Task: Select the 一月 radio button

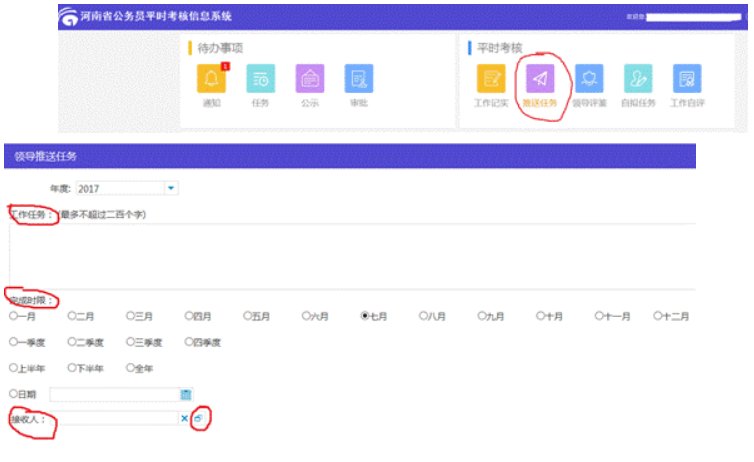Action: tap(13, 316)
